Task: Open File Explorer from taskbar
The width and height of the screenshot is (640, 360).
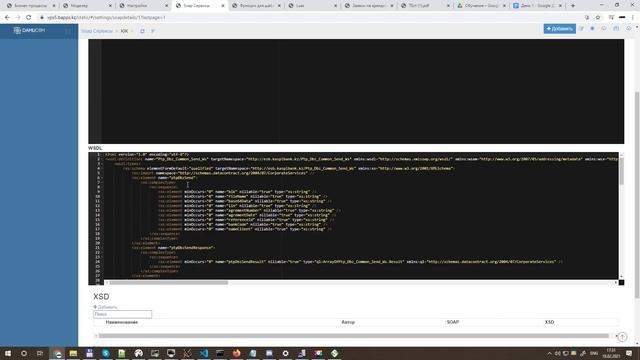Action: (x=73, y=353)
